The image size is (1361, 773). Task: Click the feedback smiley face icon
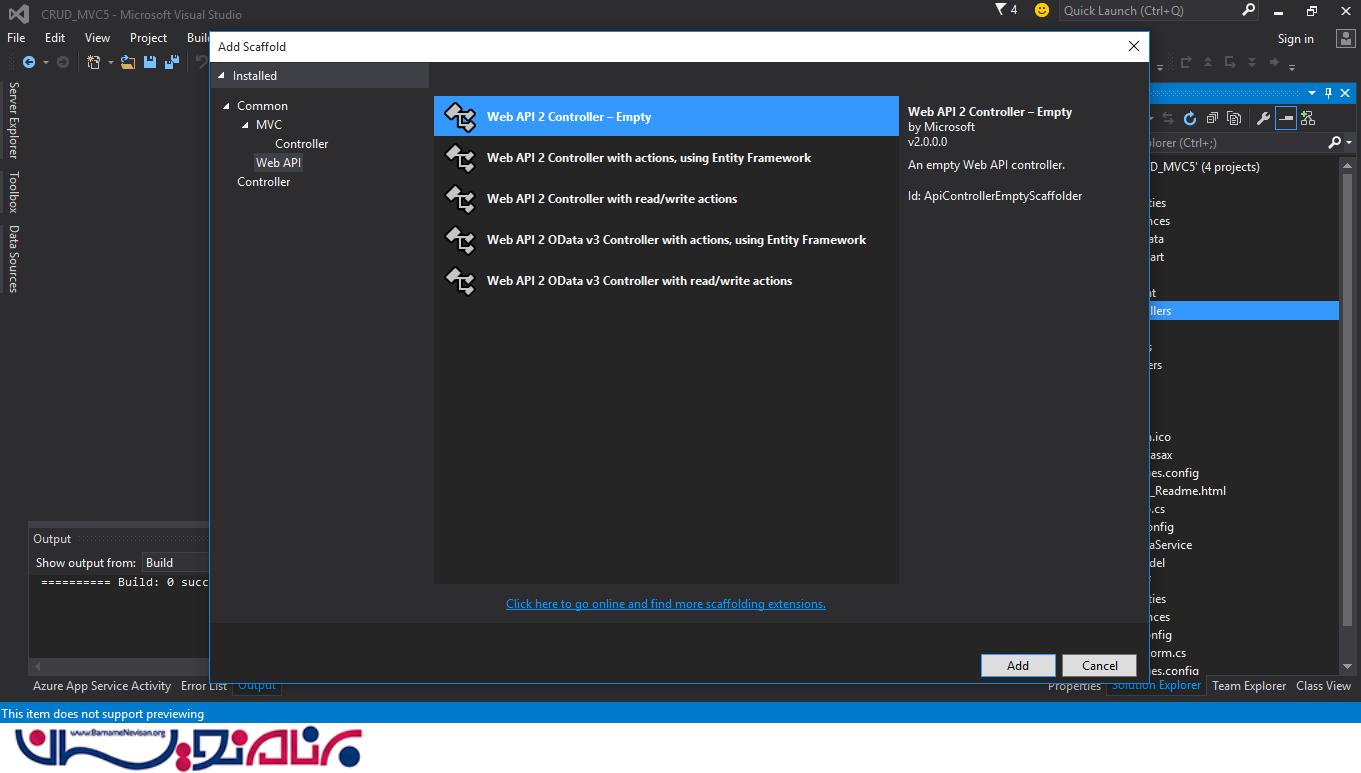pos(1042,10)
